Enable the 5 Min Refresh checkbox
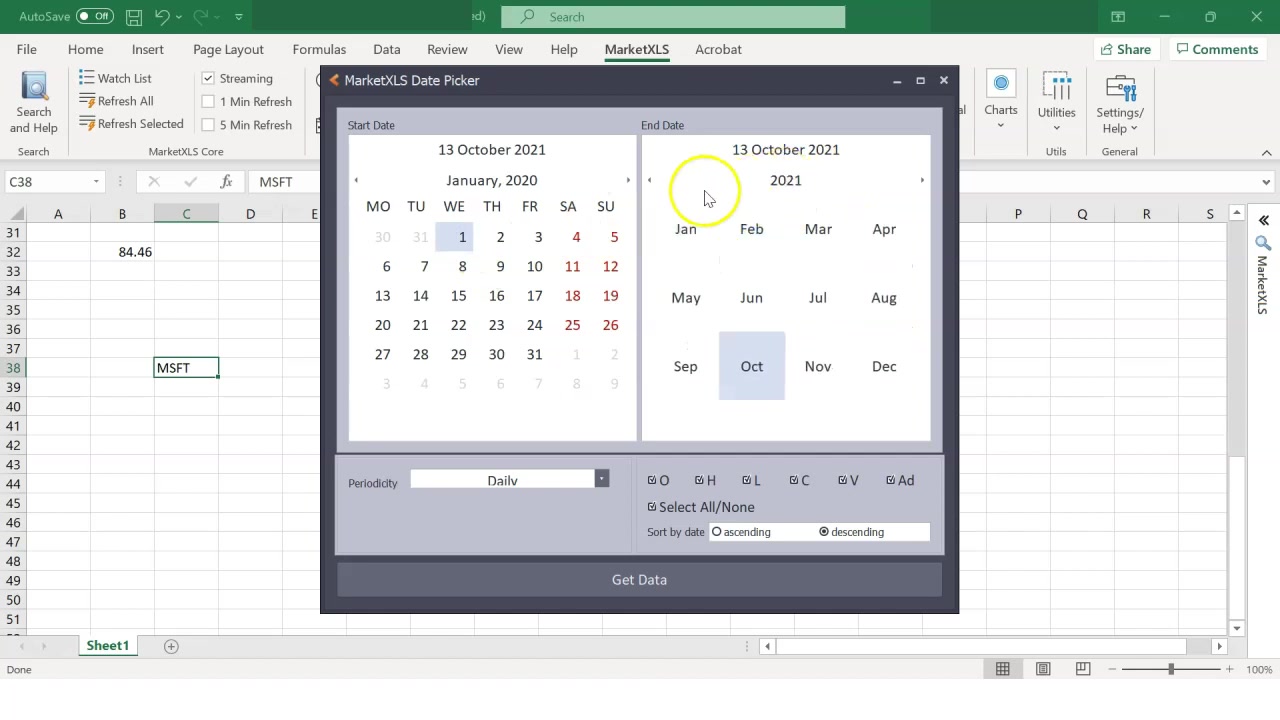1280x720 pixels. click(x=208, y=125)
